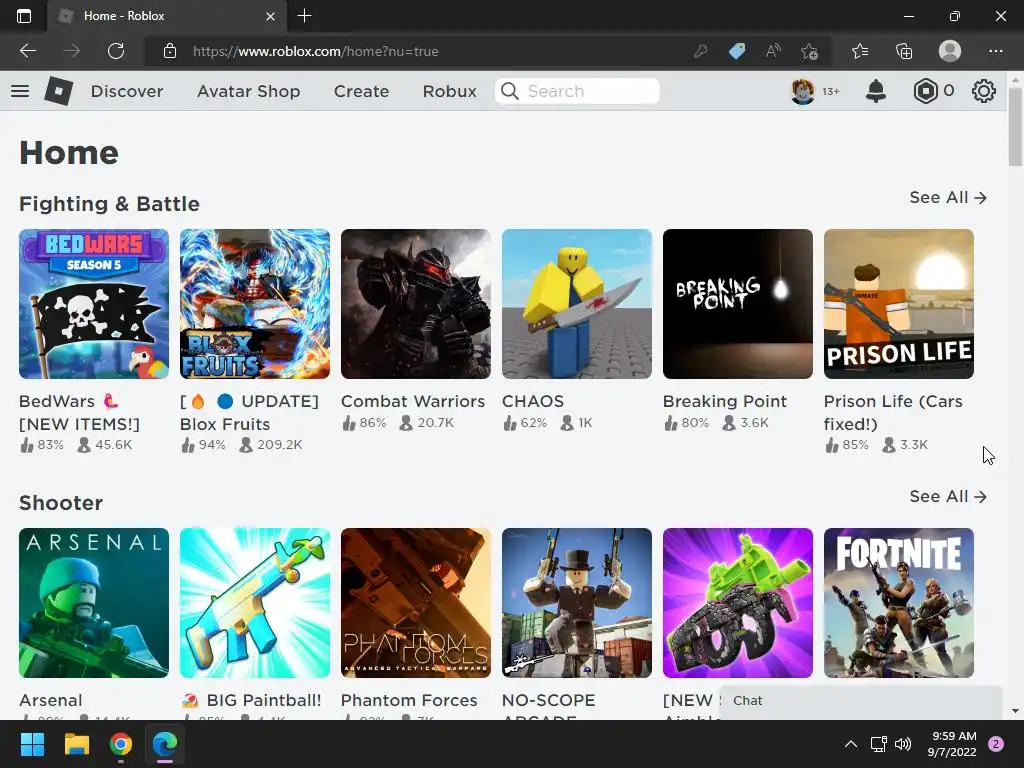
Task: Open the Blox Fruits game thumbnail
Action: coord(255,304)
